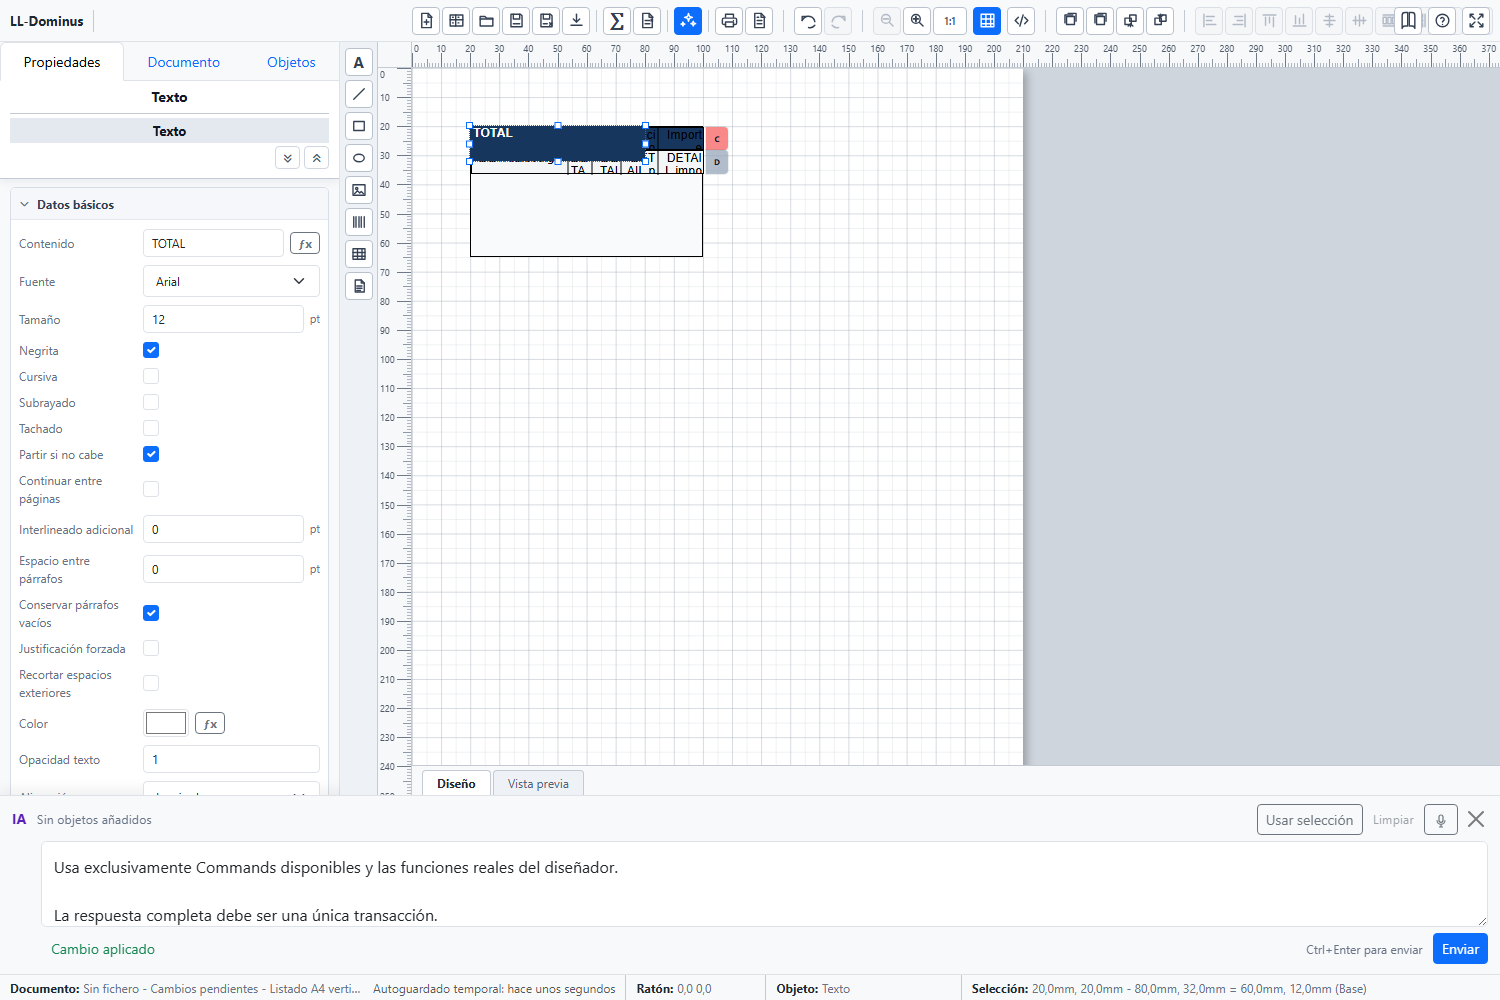Screen dimensions: 1500x1000
Task: Select the Diseño tab
Action: 456,783
